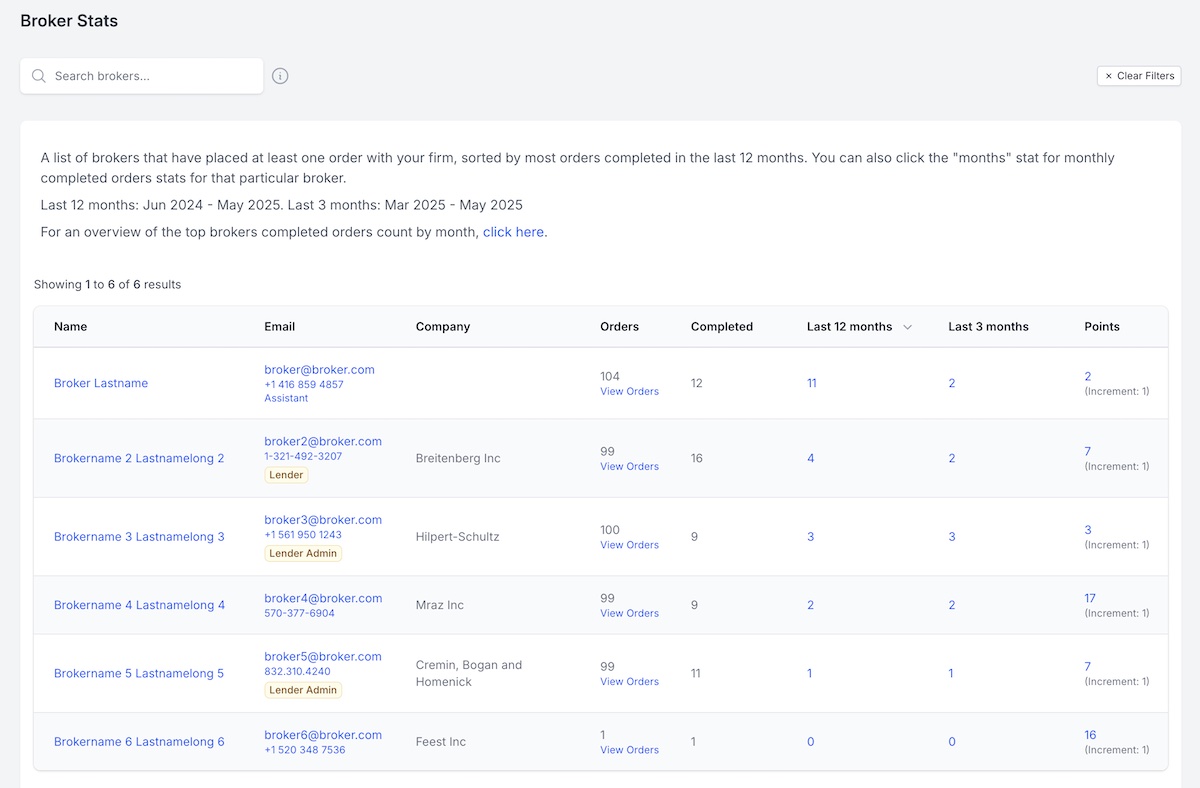Screen dimensions: 1200x788
Task: Open last 3 months stat 1 for Brokername 5
Action: pos(951,673)
